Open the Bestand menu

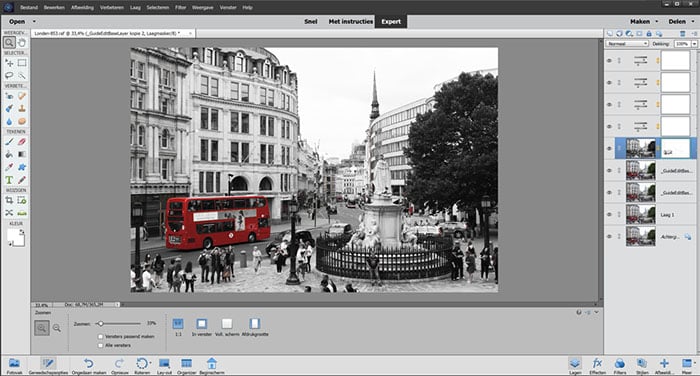29,8
